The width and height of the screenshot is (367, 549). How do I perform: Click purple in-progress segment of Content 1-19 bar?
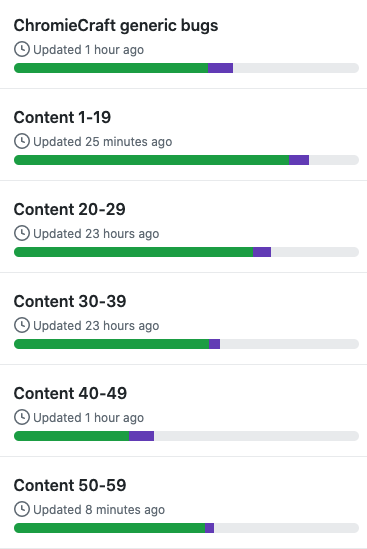[x=299, y=160]
